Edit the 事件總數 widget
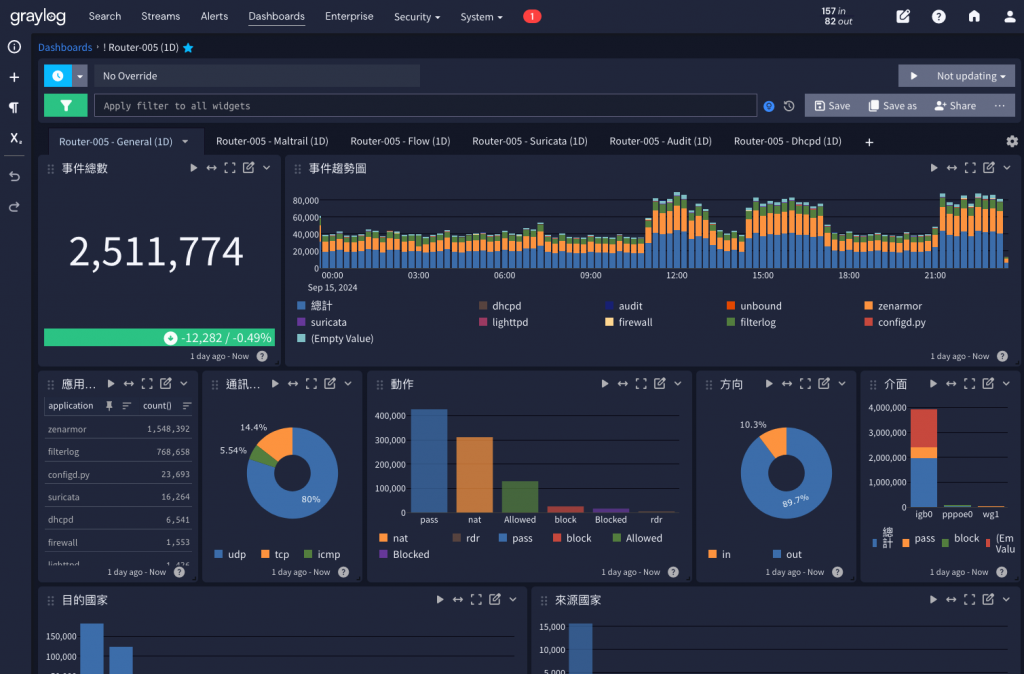Image resolution: width=1024 pixels, height=674 pixels. (x=249, y=168)
